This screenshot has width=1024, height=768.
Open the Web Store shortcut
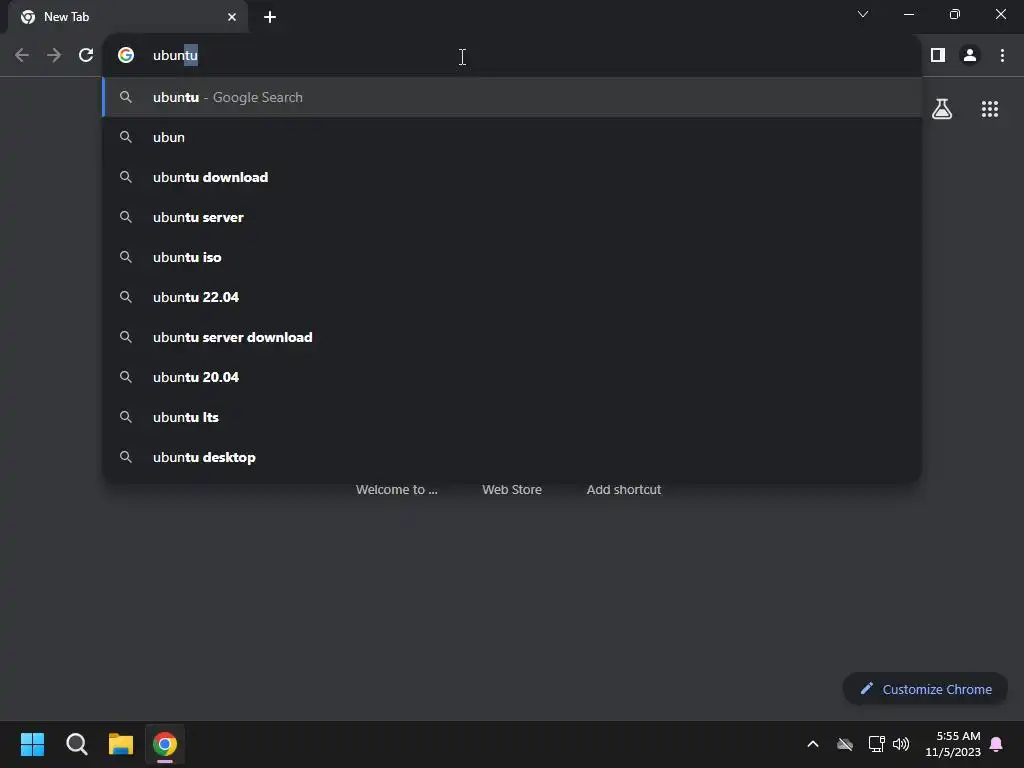pyautogui.click(x=512, y=489)
